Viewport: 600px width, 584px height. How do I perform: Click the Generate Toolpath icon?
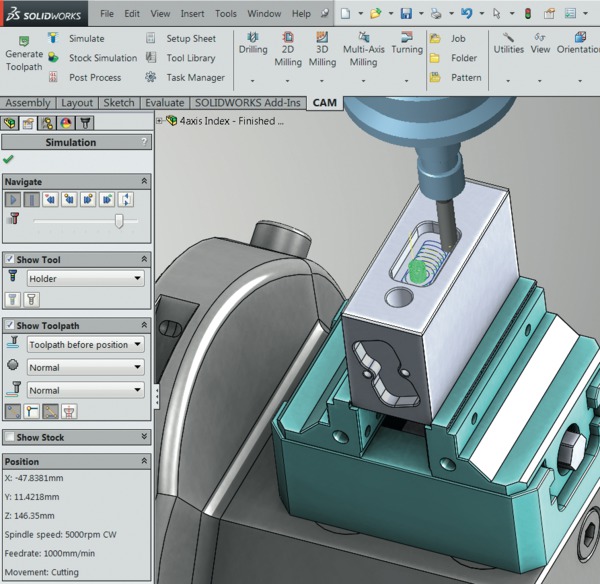(x=23, y=39)
